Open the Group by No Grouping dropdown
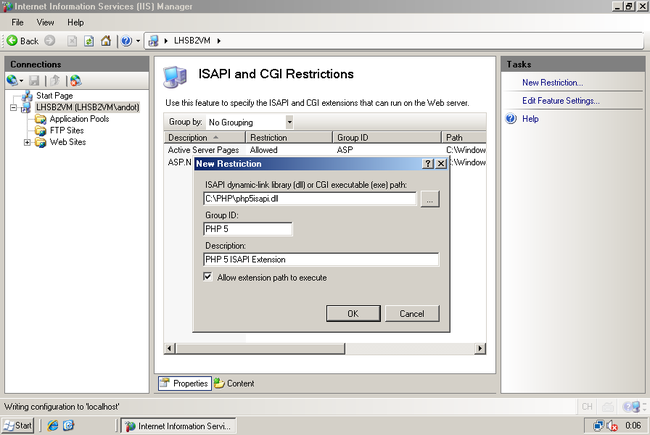This screenshot has height=435, width=650. coord(250,122)
